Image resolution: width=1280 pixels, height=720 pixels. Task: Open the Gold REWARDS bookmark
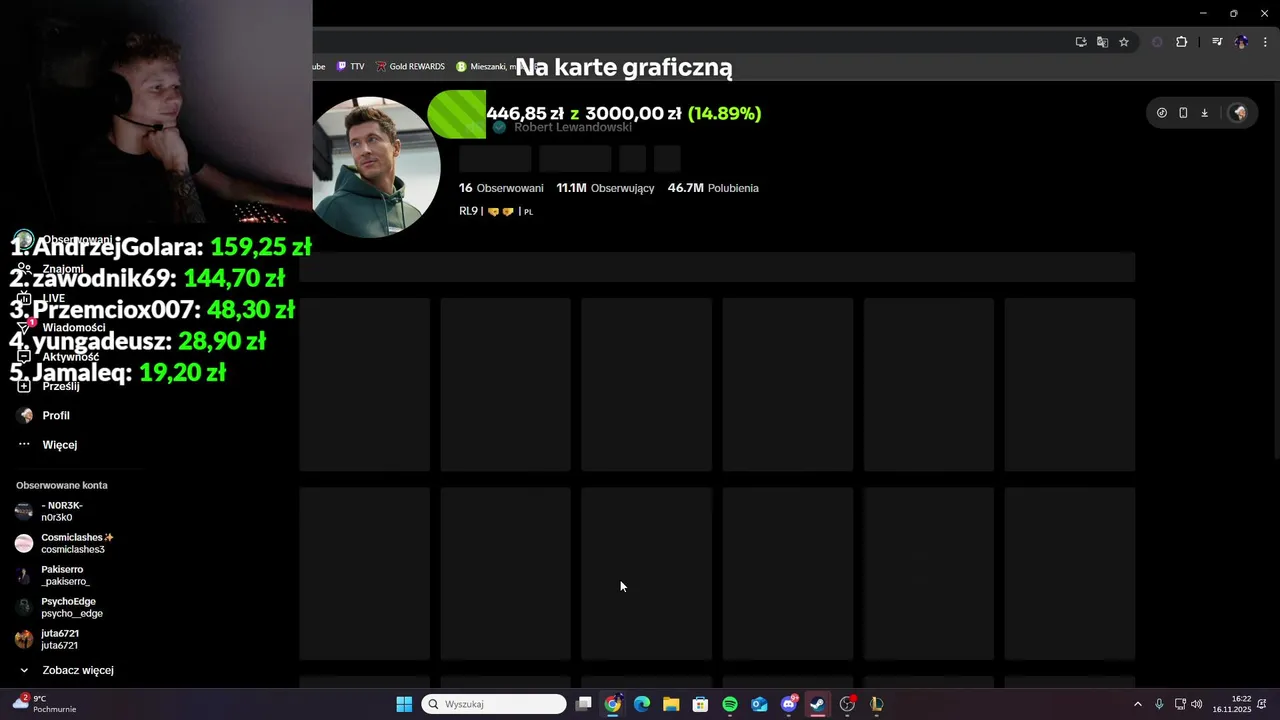click(x=410, y=67)
